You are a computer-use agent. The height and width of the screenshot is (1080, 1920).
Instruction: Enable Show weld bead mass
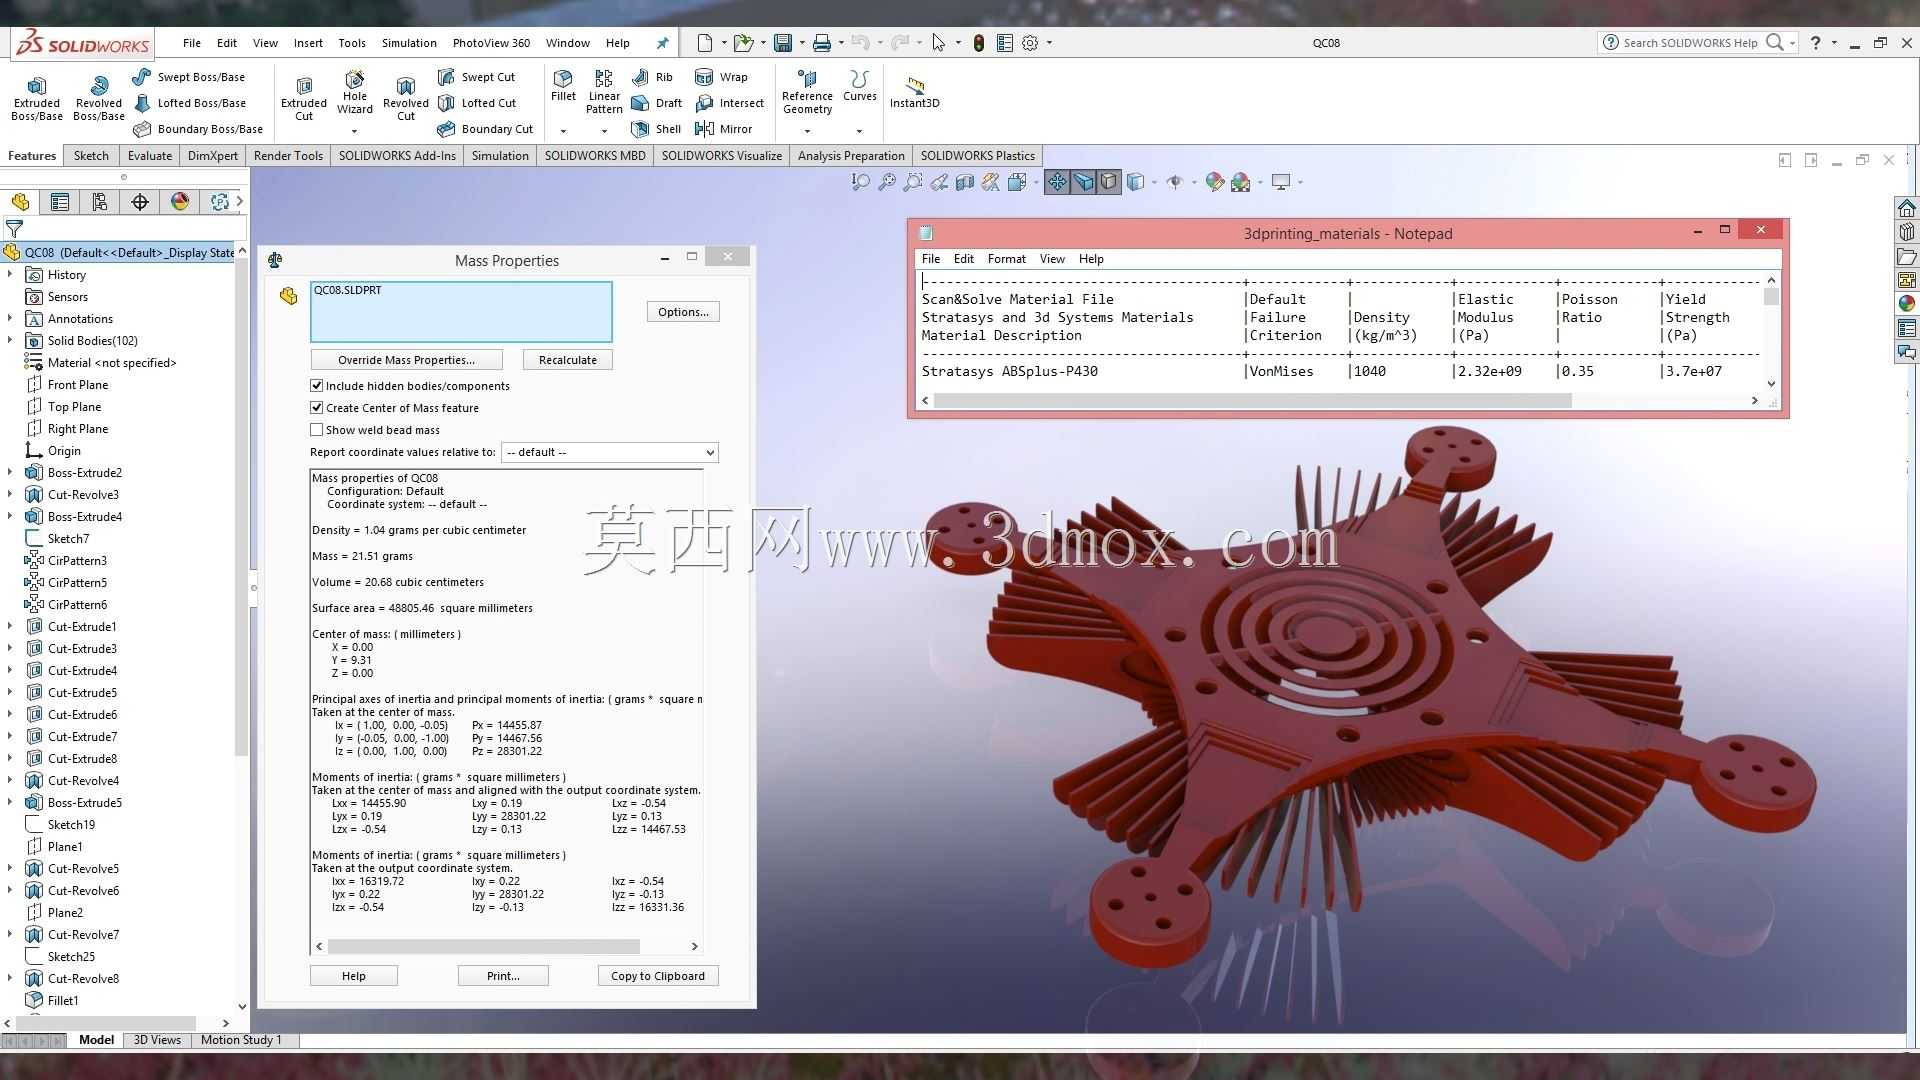pos(317,430)
